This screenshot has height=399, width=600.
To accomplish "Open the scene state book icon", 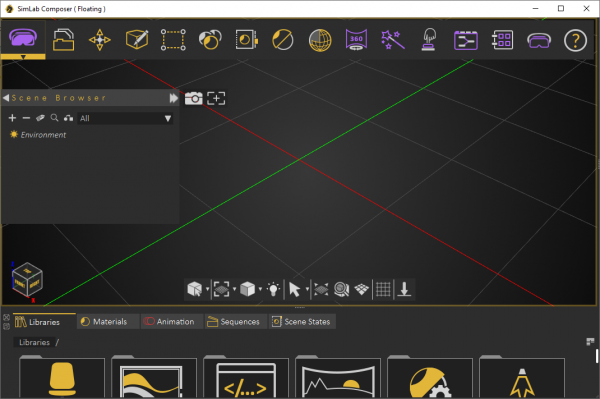I will point(247,40).
